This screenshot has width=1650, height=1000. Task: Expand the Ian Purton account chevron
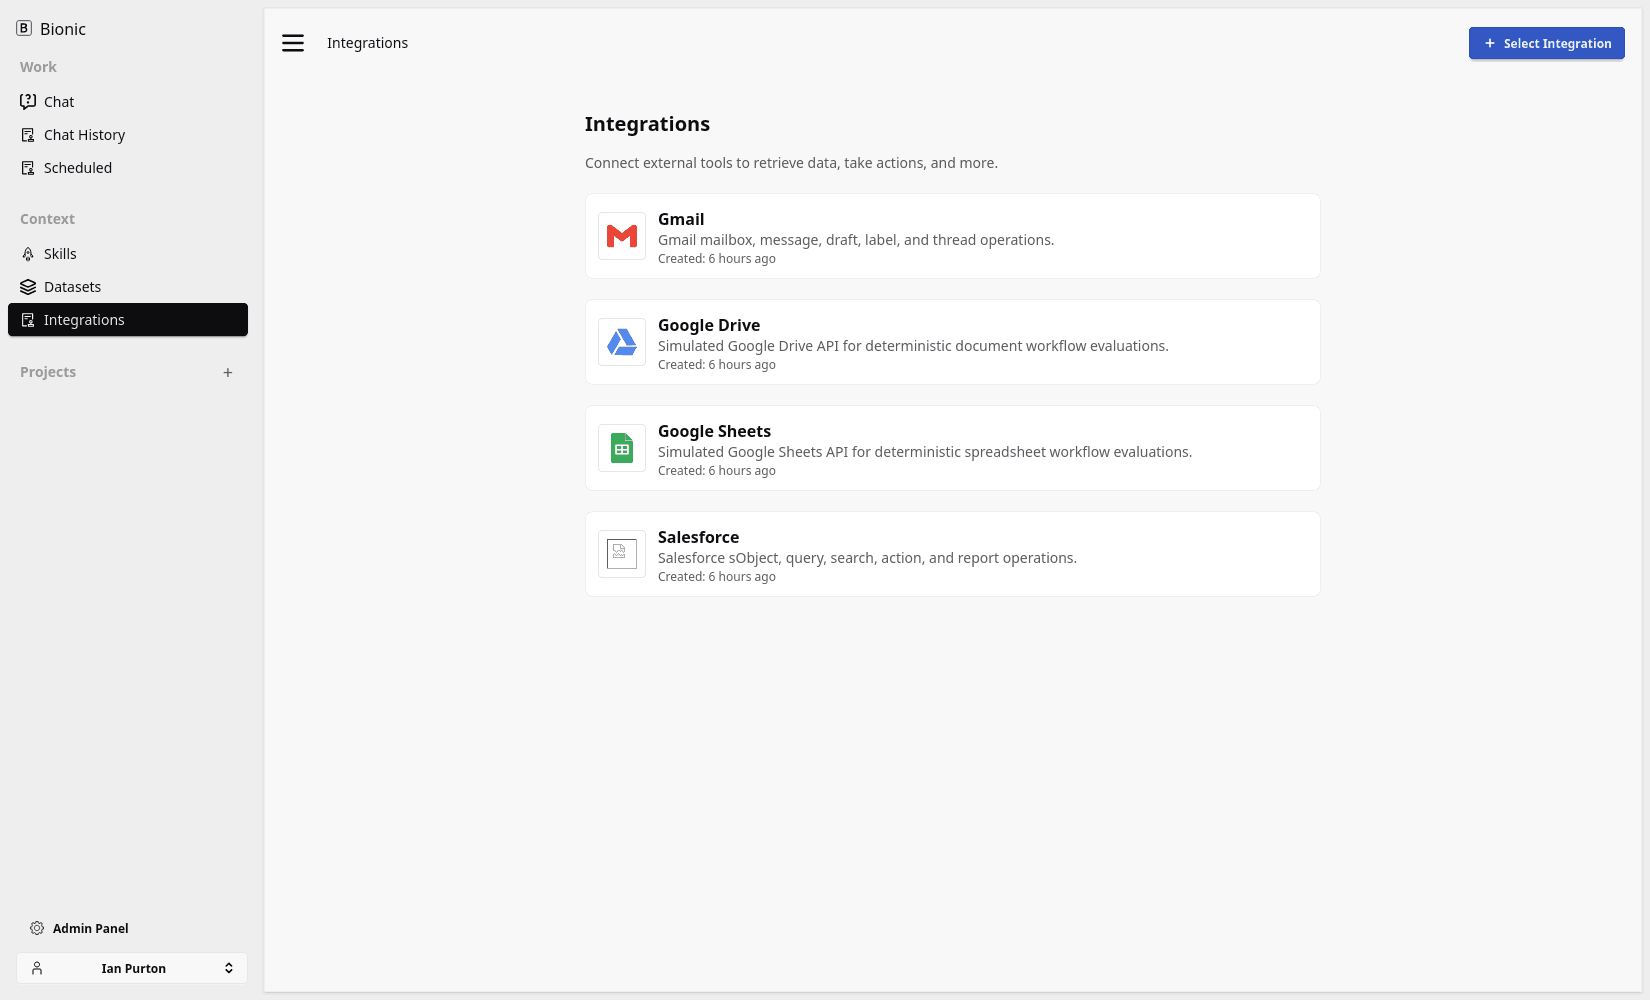[229, 968]
